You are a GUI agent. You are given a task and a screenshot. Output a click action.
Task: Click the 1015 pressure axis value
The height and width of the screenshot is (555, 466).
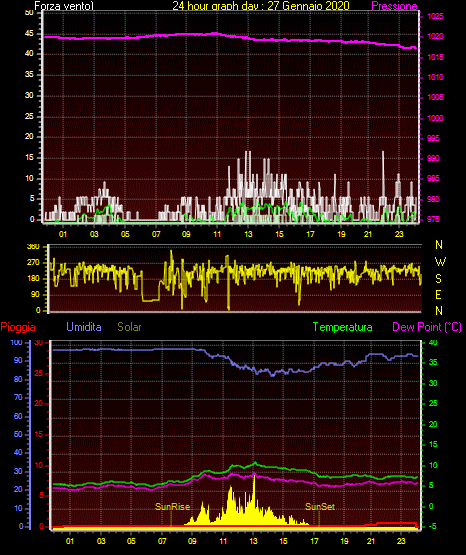click(435, 57)
